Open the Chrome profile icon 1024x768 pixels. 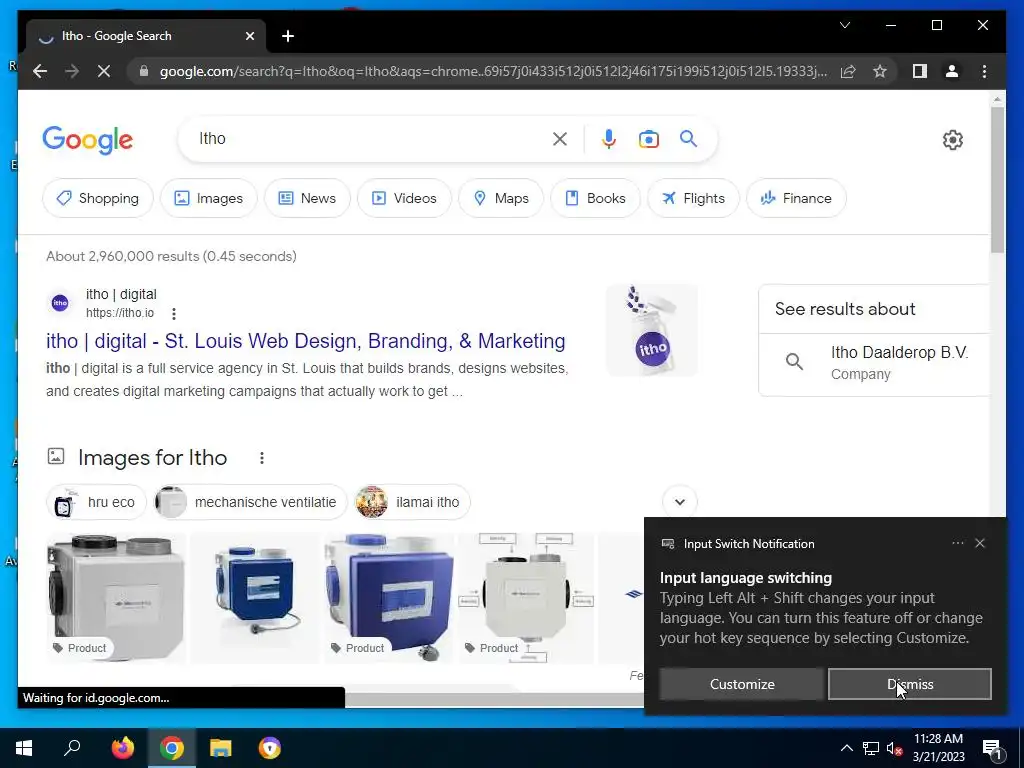(x=952, y=71)
